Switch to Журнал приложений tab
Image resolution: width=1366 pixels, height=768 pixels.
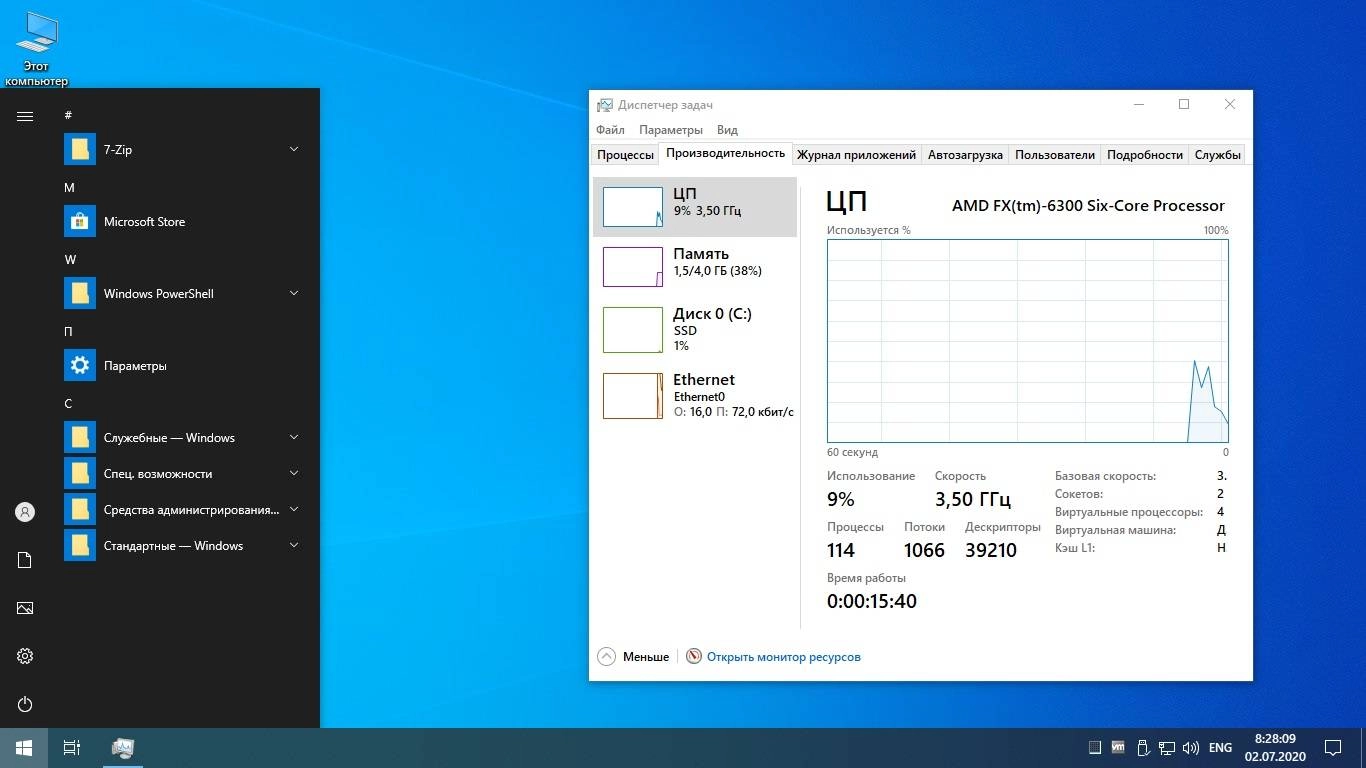(x=856, y=155)
